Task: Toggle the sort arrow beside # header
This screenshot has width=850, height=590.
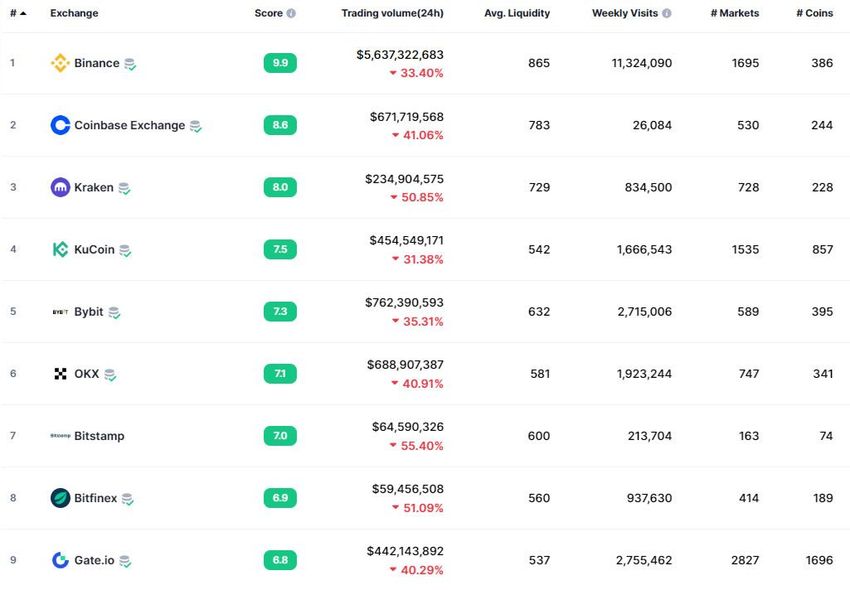Action: pos(23,13)
